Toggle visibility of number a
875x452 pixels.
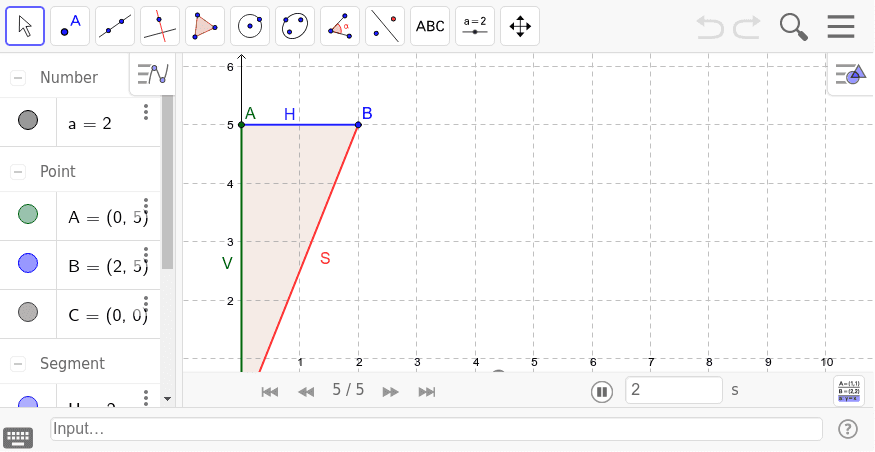(28, 120)
